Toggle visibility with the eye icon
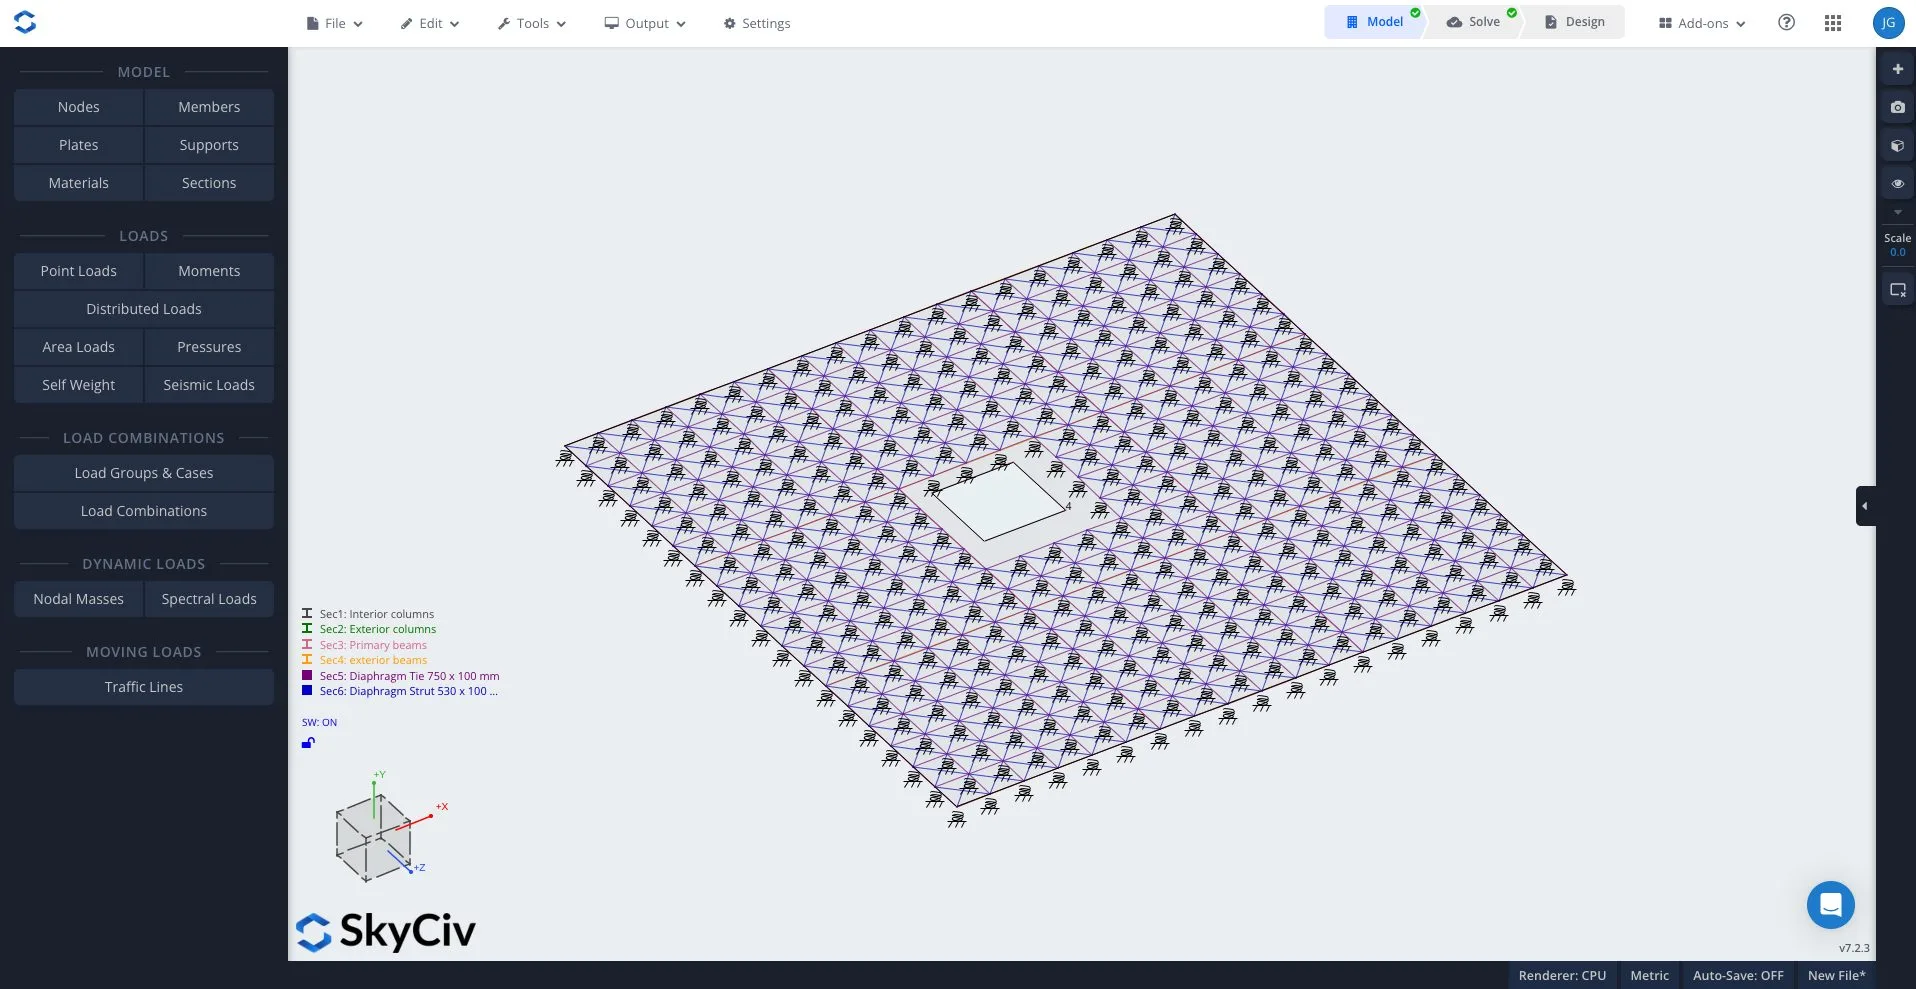 click(1897, 184)
